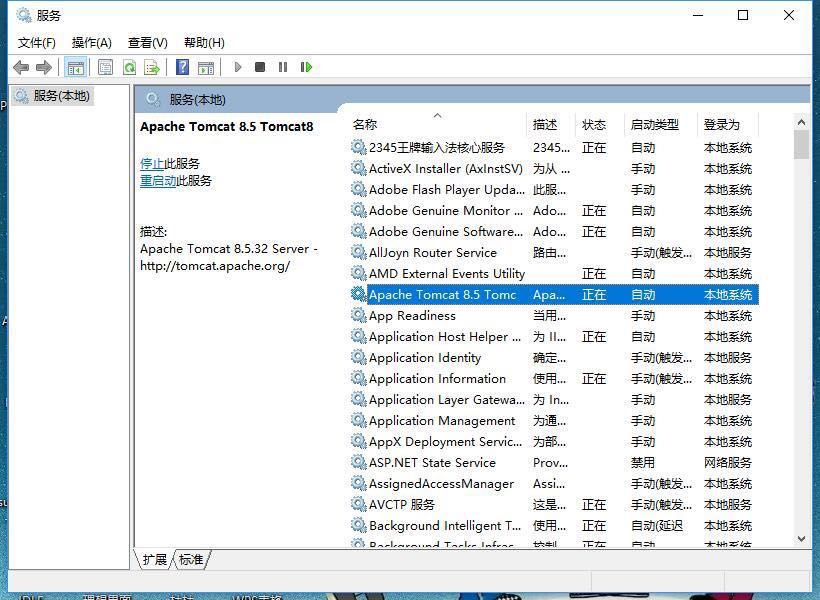The width and height of the screenshot is (820, 600).
Task: Click the 服务(本地) header in right pane
Action: pyautogui.click(x=197, y=99)
